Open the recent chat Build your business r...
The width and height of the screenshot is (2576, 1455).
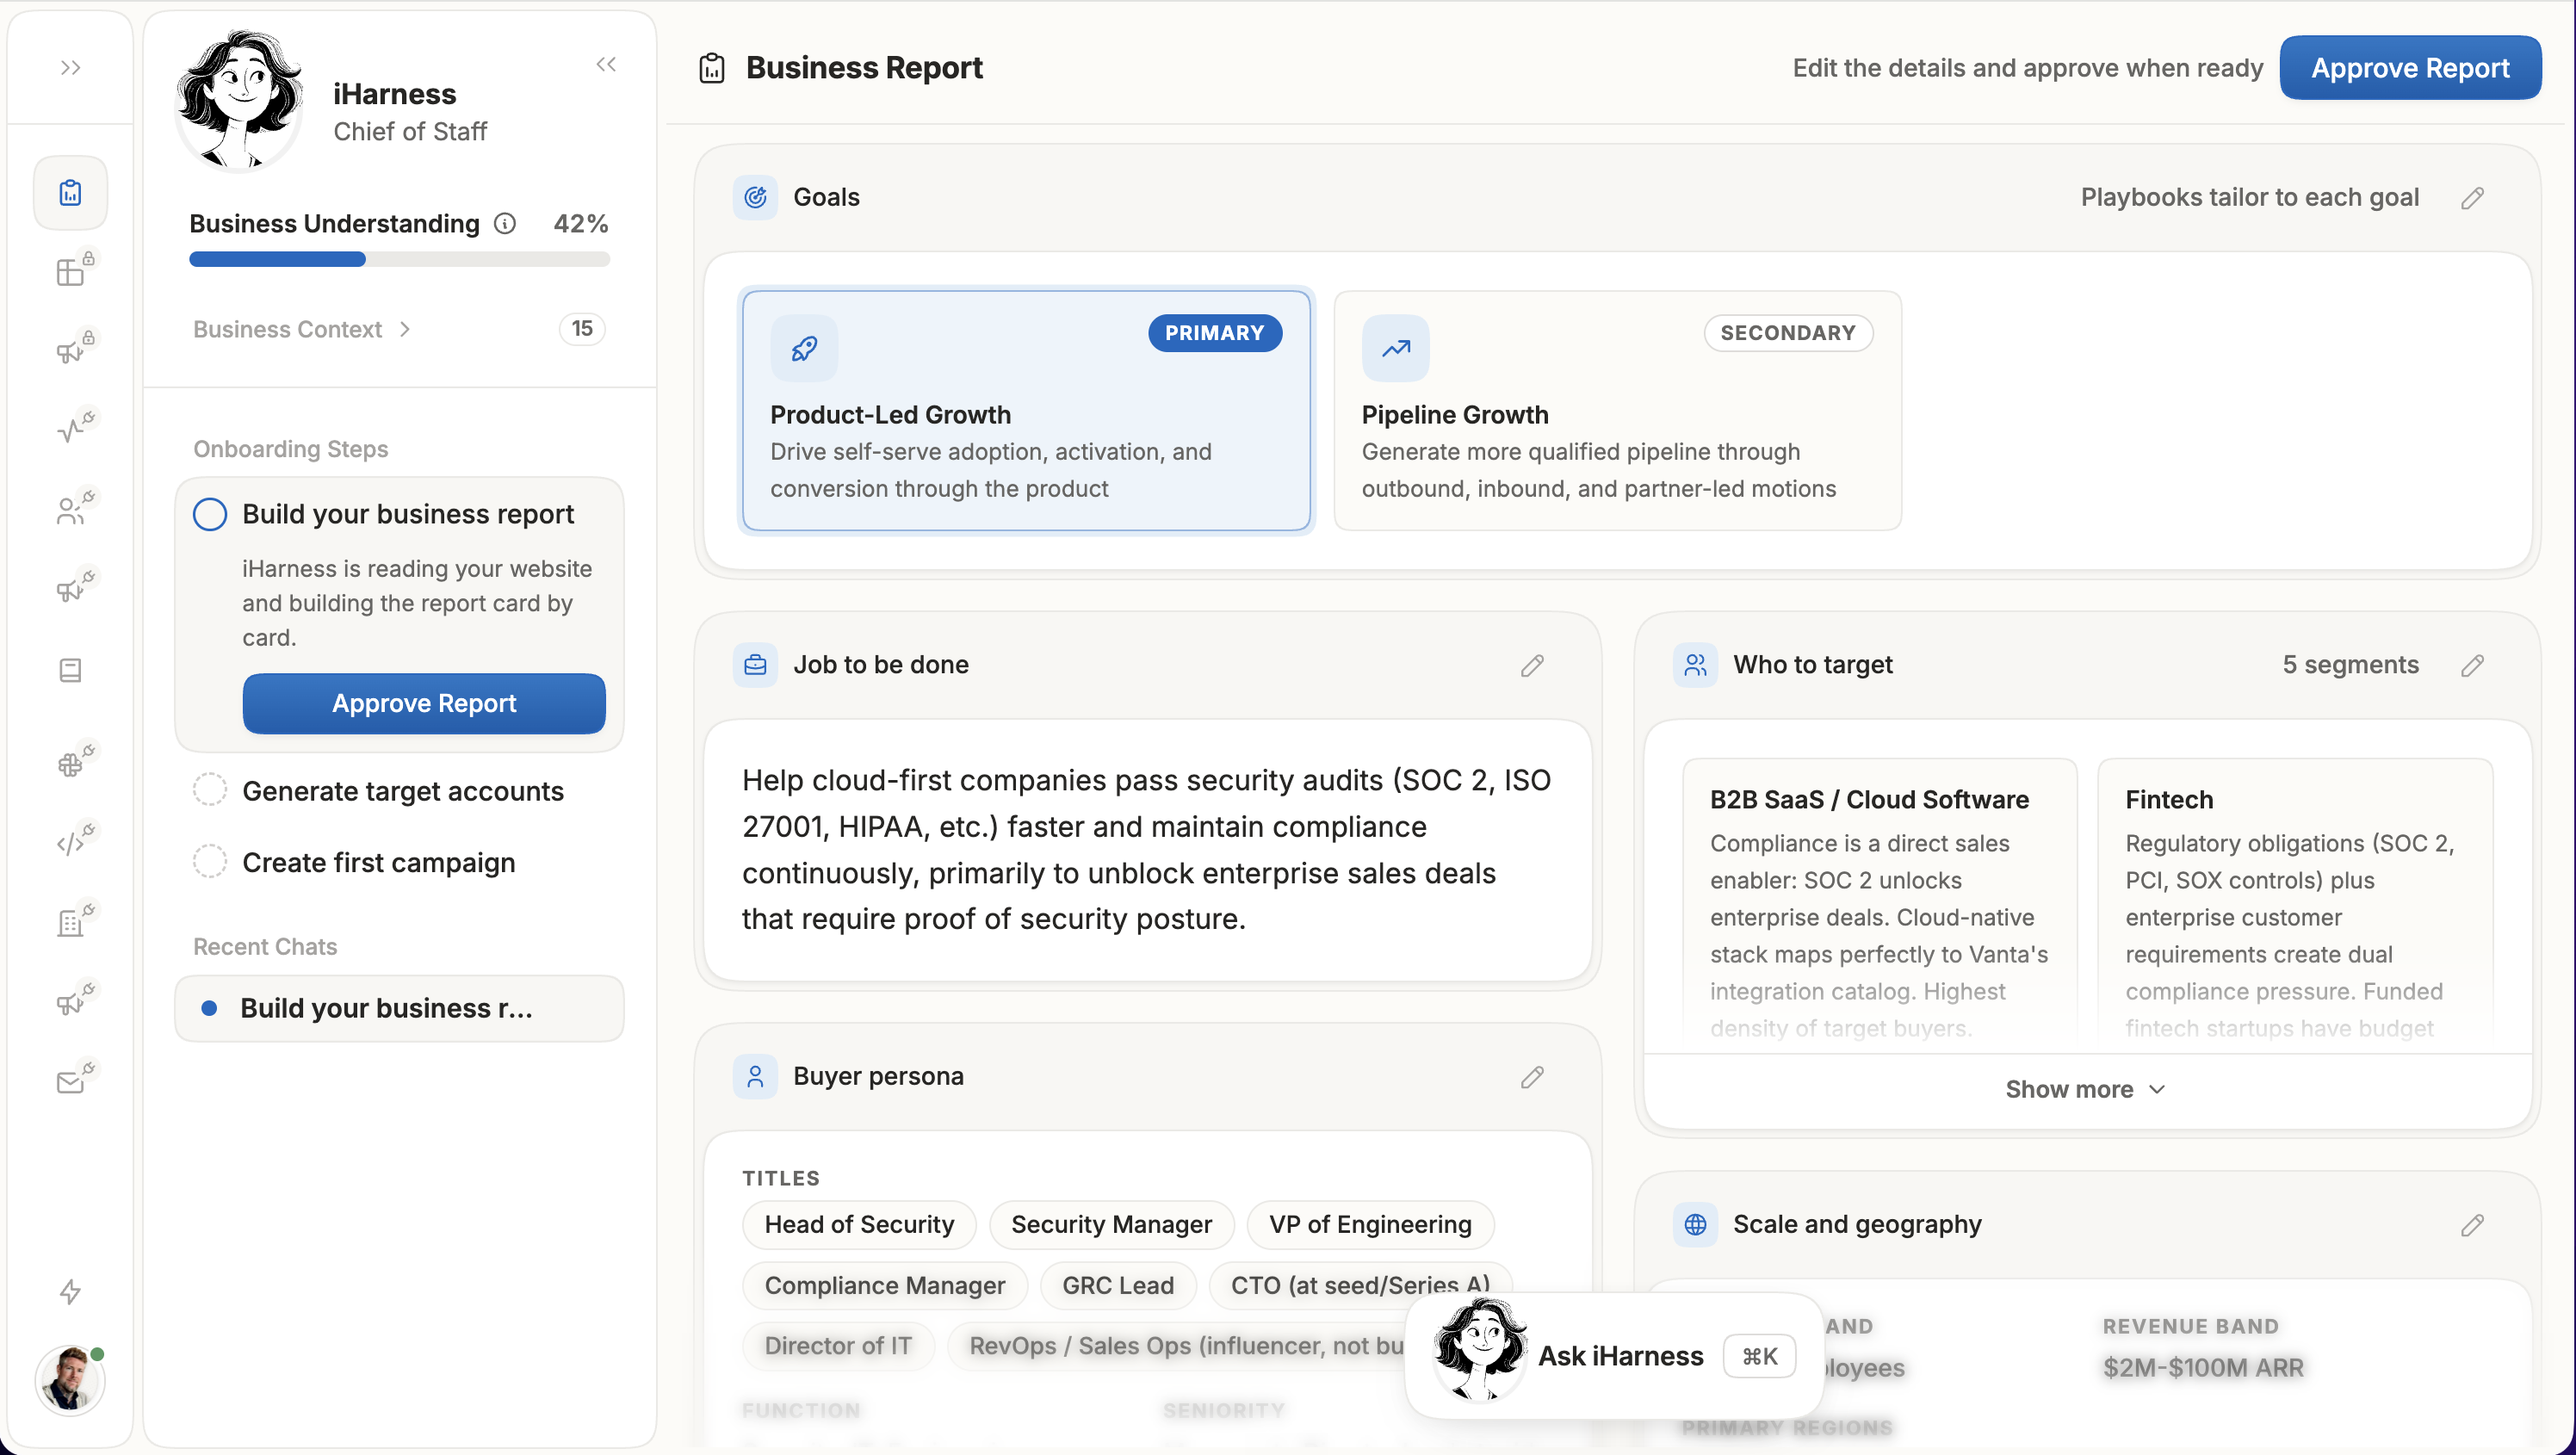coord(399,1008)
